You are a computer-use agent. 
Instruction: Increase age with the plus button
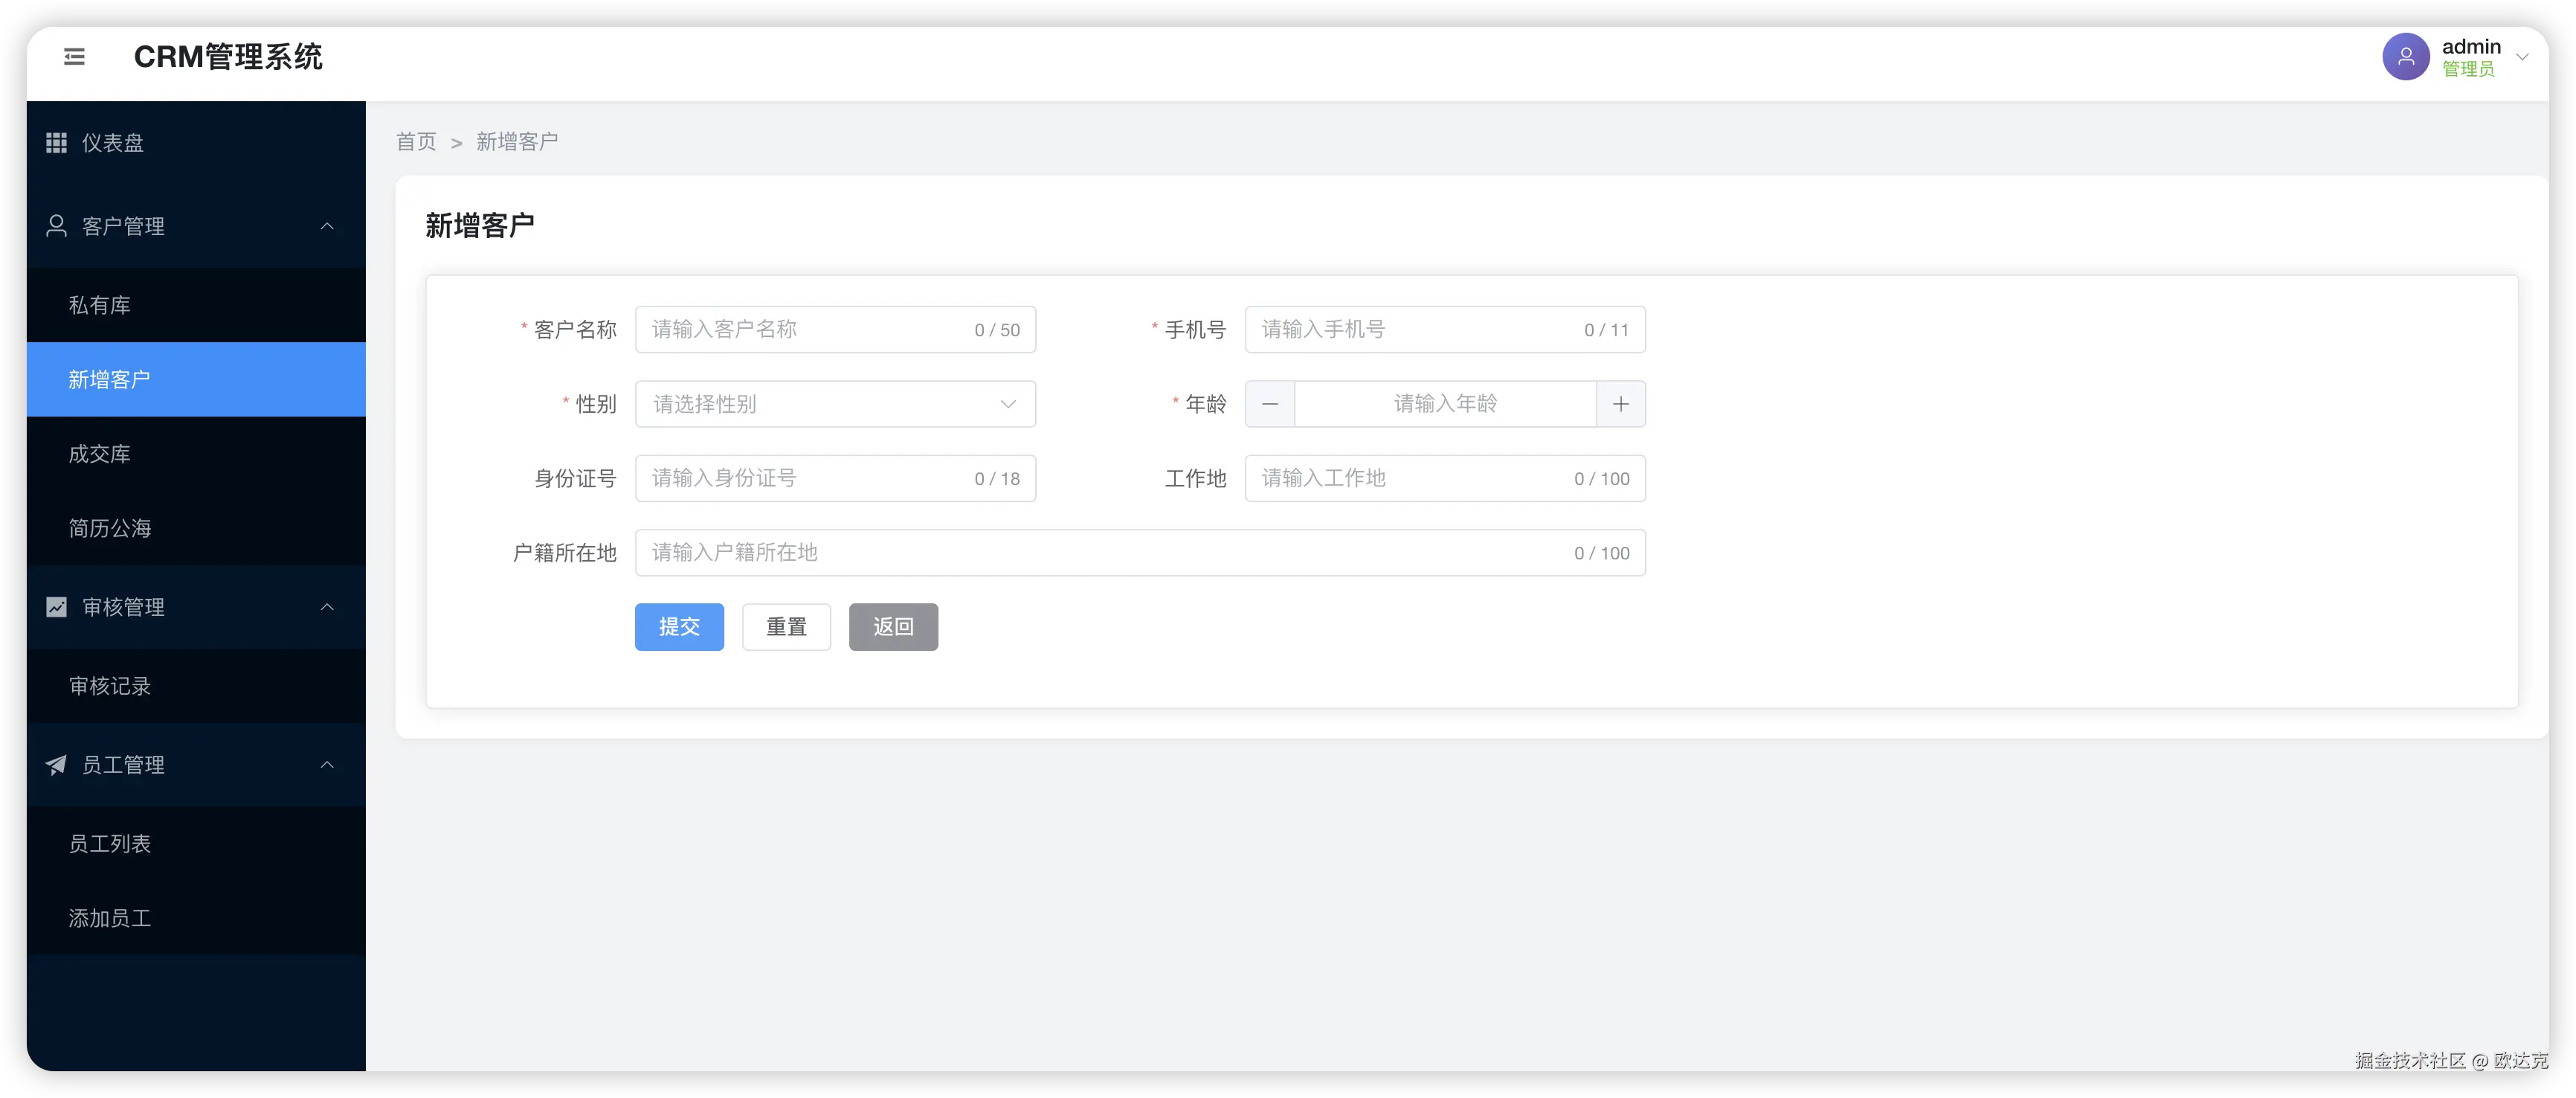click(1620, 404)
